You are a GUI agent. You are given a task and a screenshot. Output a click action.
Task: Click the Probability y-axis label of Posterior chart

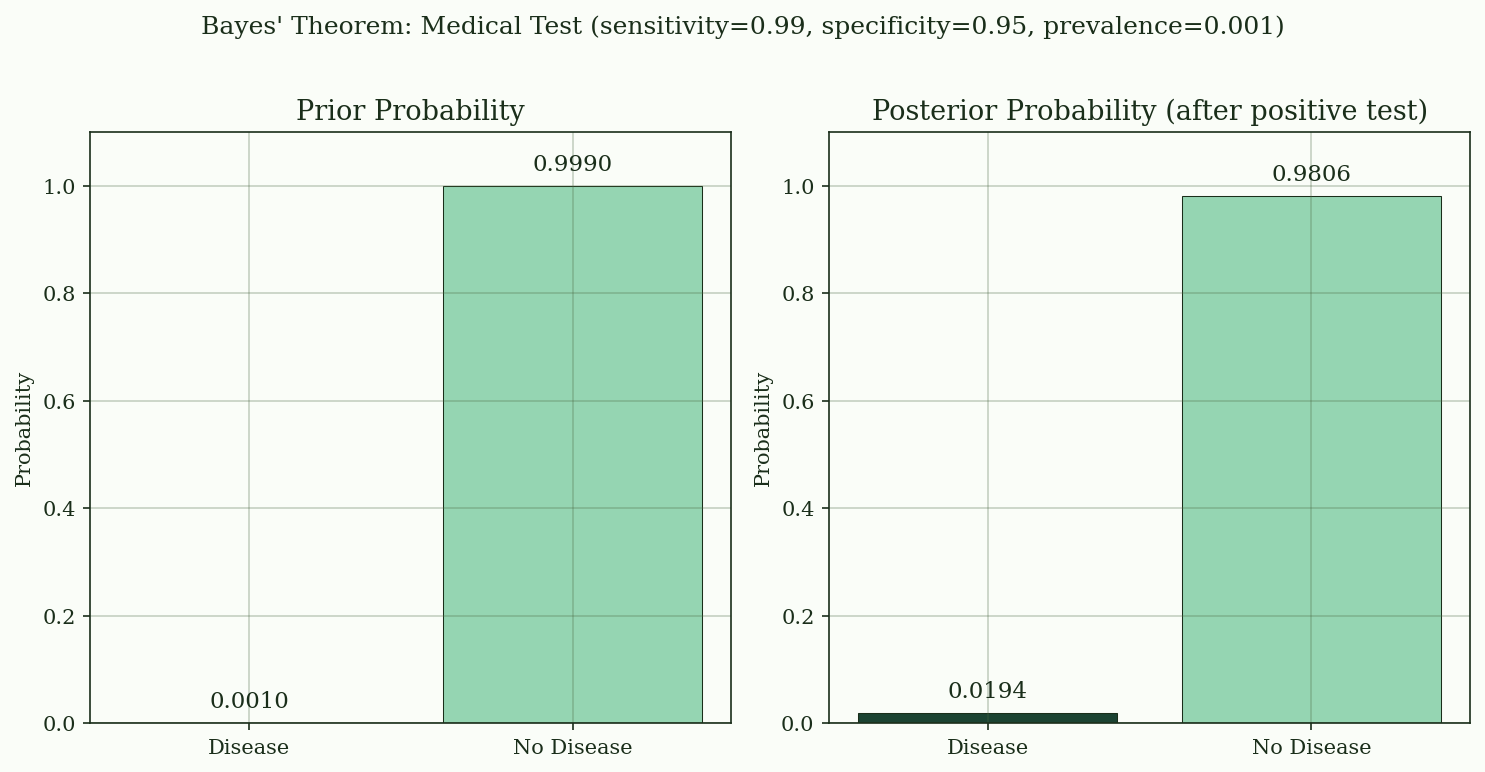pyautogui.click(x=763, y=429)
